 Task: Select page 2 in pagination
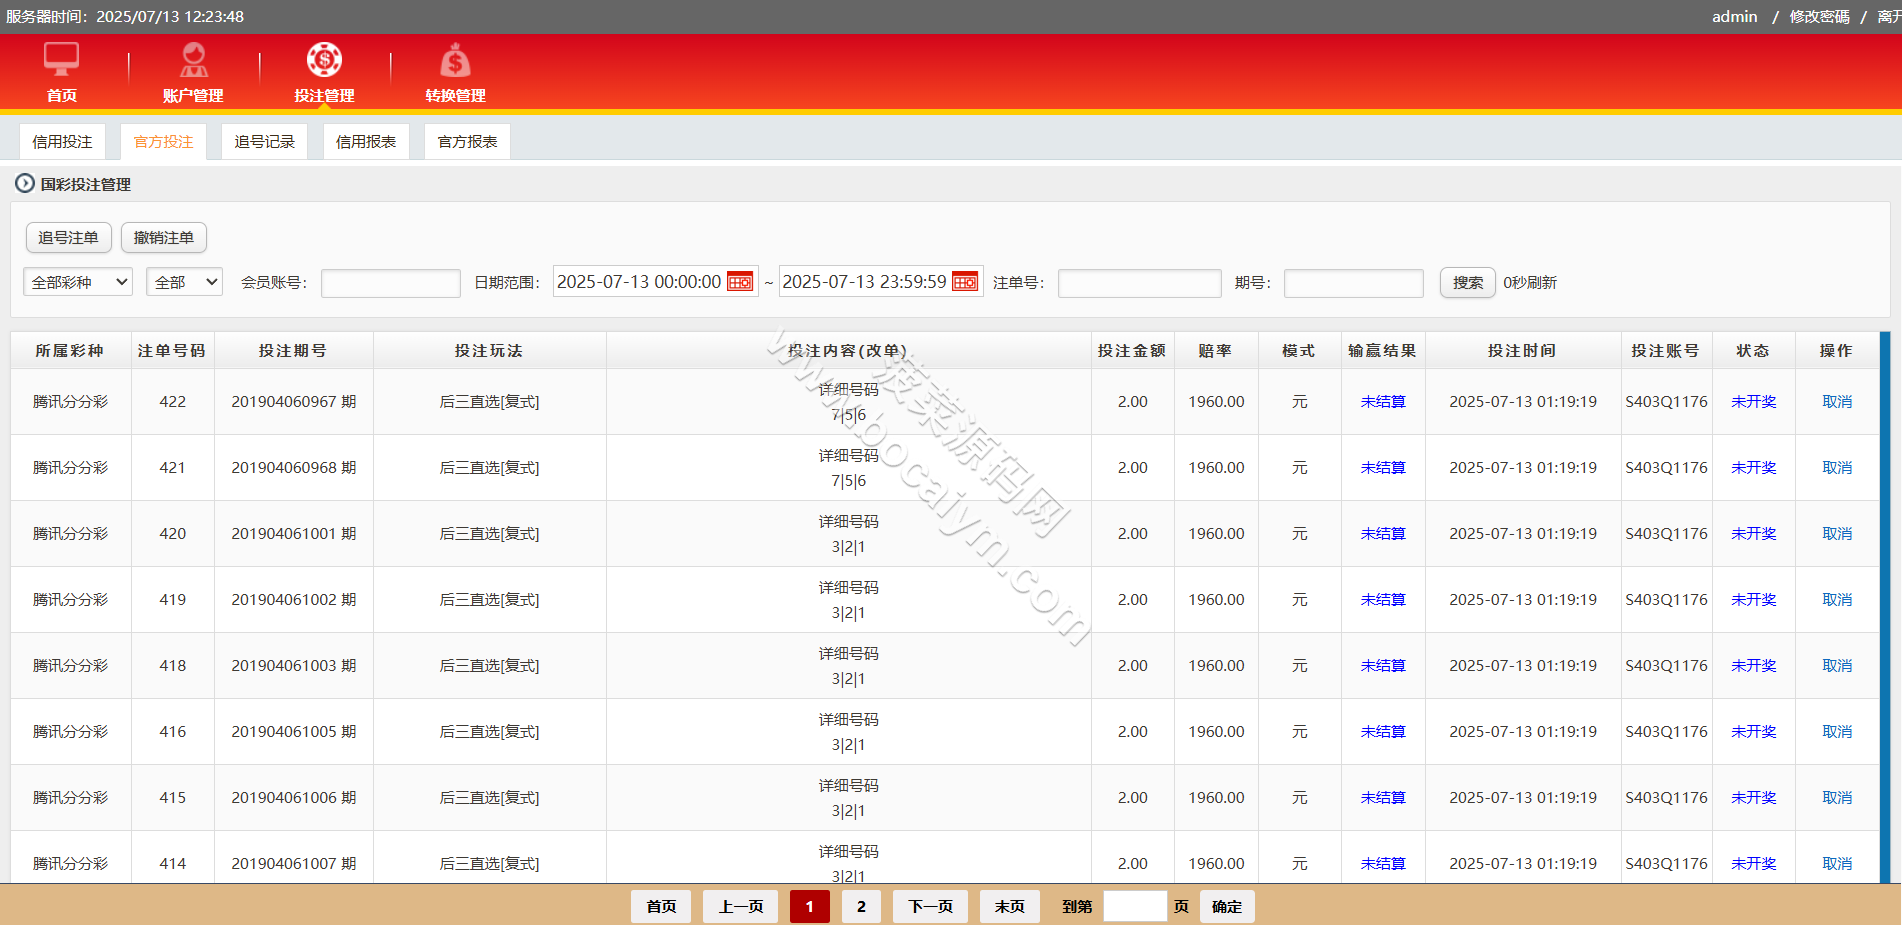click(x=861, y=906)
